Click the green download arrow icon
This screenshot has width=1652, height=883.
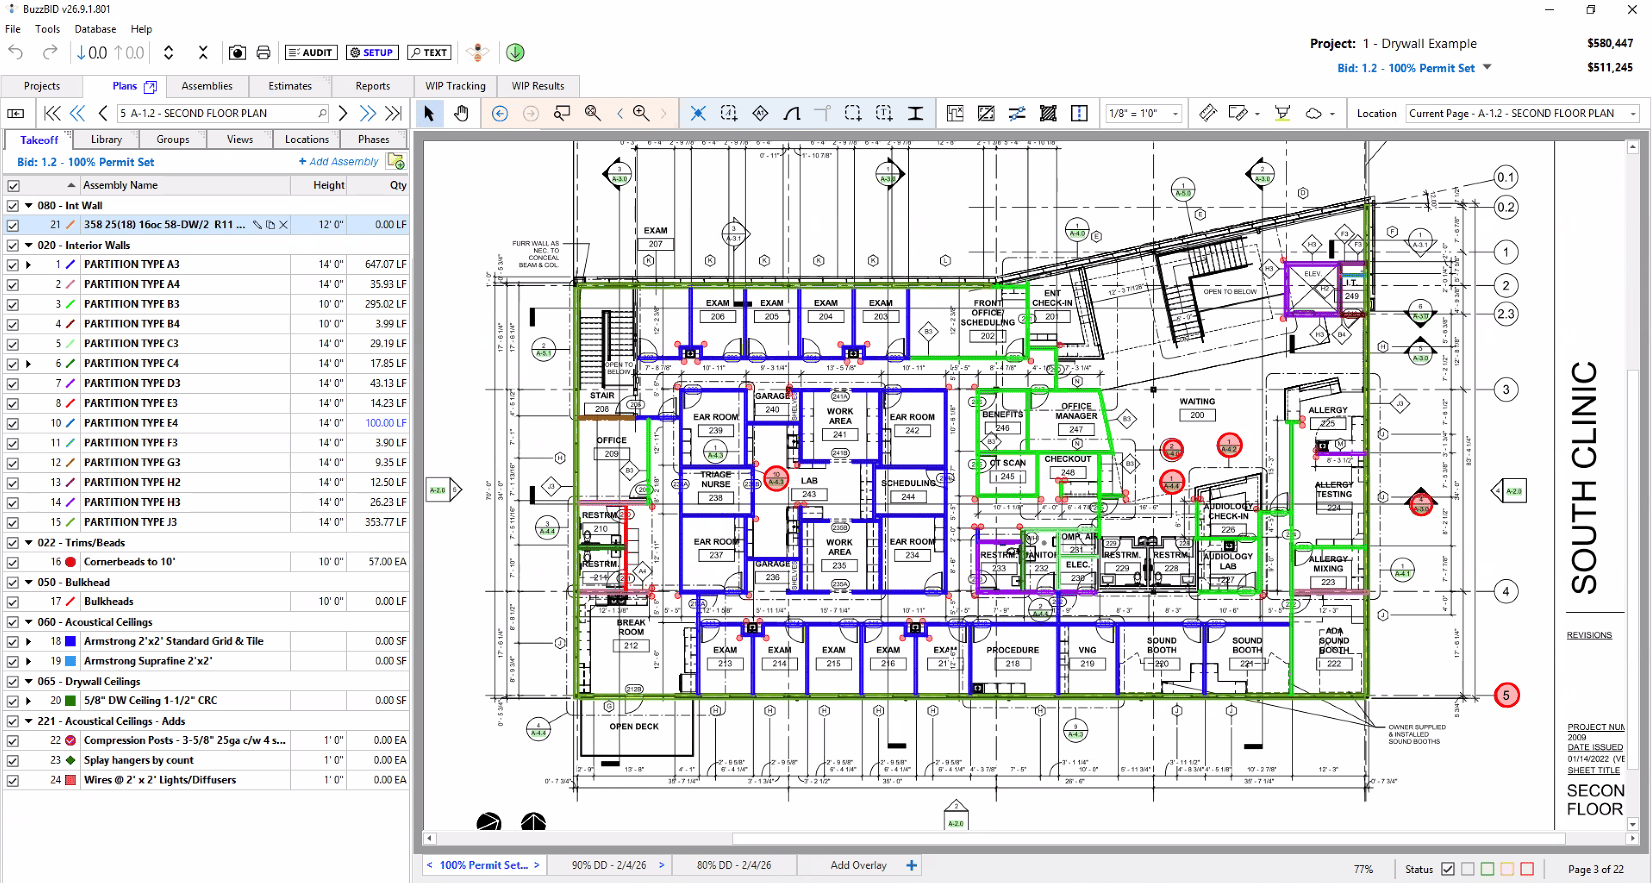point(515,52)
